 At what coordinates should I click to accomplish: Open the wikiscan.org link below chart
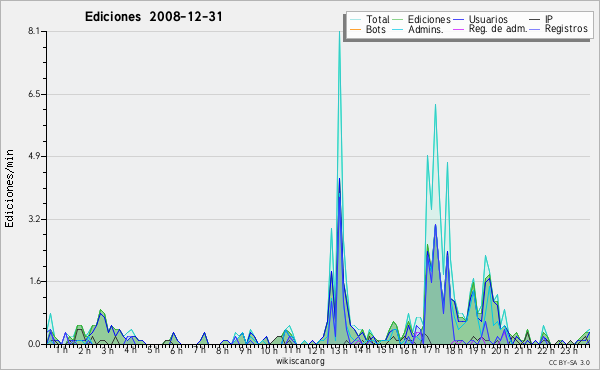click(x=300, y=361)
